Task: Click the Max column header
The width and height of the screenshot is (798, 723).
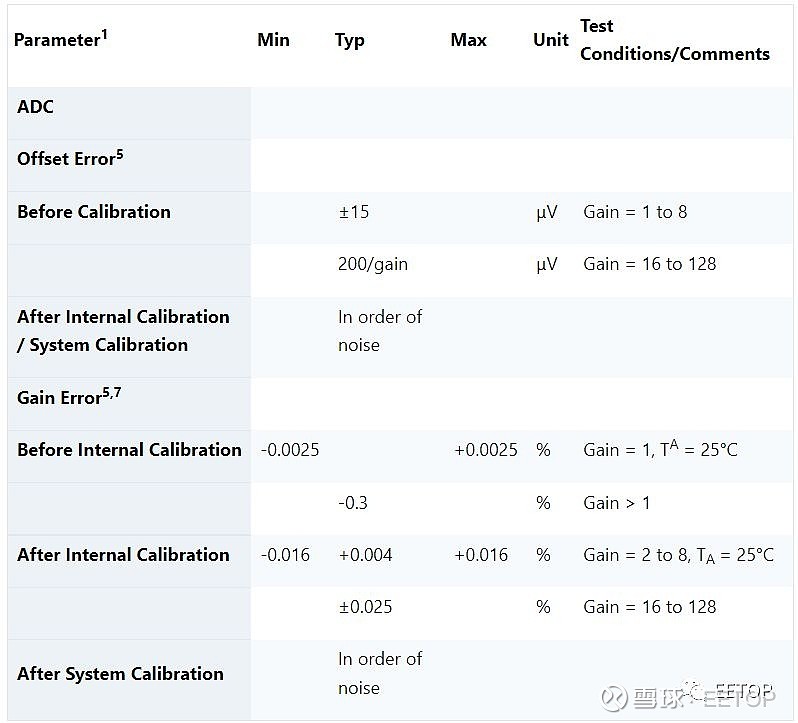Action: [469, 40]
